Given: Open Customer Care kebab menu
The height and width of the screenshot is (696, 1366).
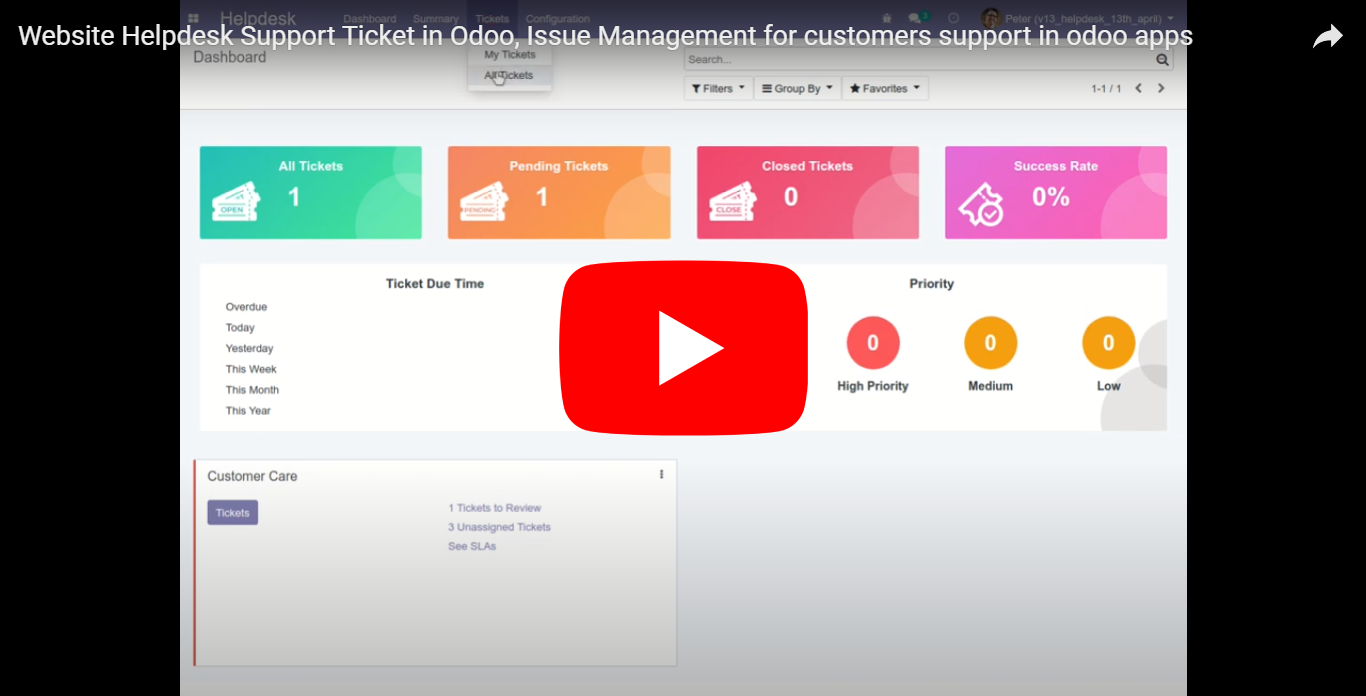Looking at the screenshot, I should click(x=661, y=475).
